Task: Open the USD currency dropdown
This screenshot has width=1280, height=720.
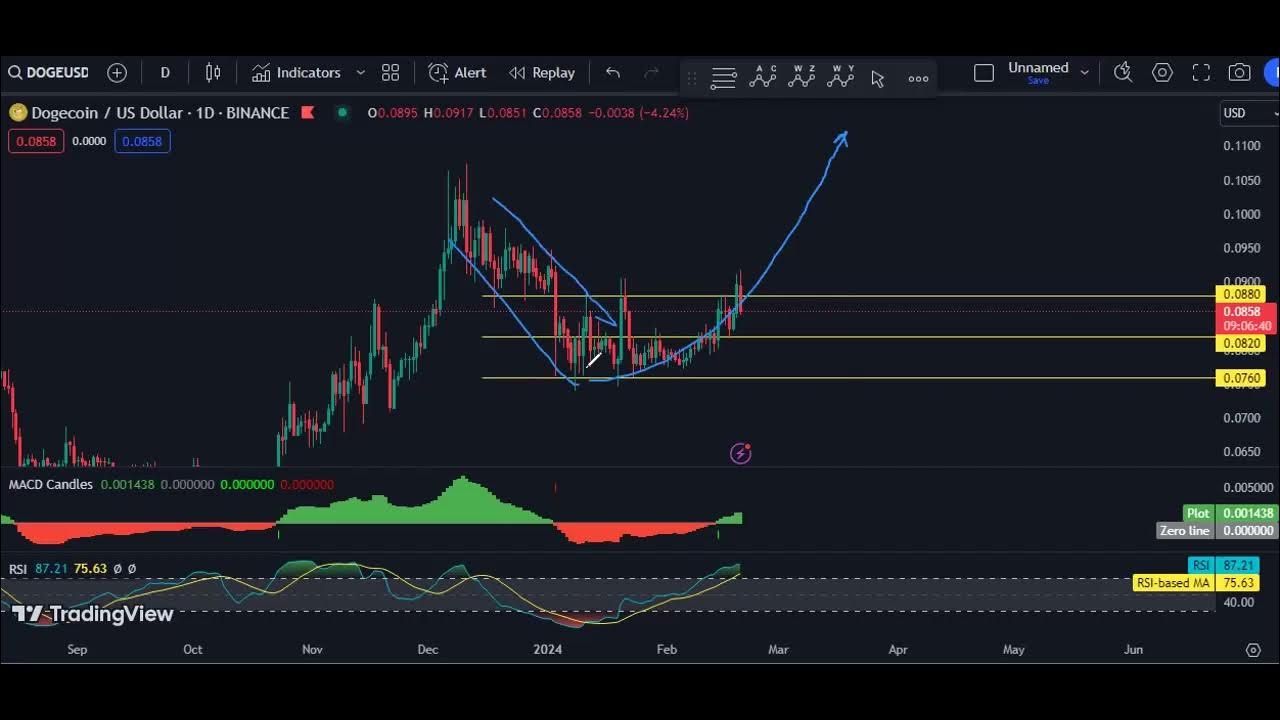Action: click(1250, 113)
